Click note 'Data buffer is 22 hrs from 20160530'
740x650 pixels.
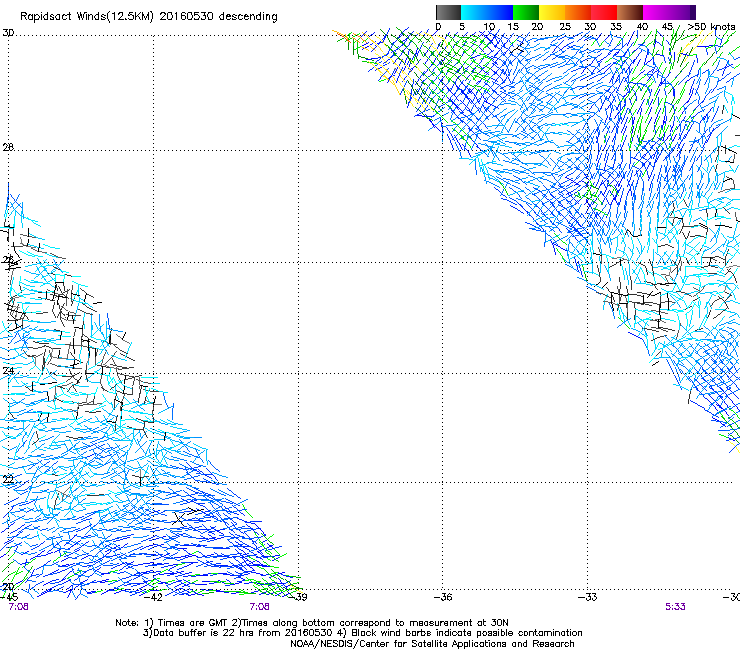click(243, 633)
